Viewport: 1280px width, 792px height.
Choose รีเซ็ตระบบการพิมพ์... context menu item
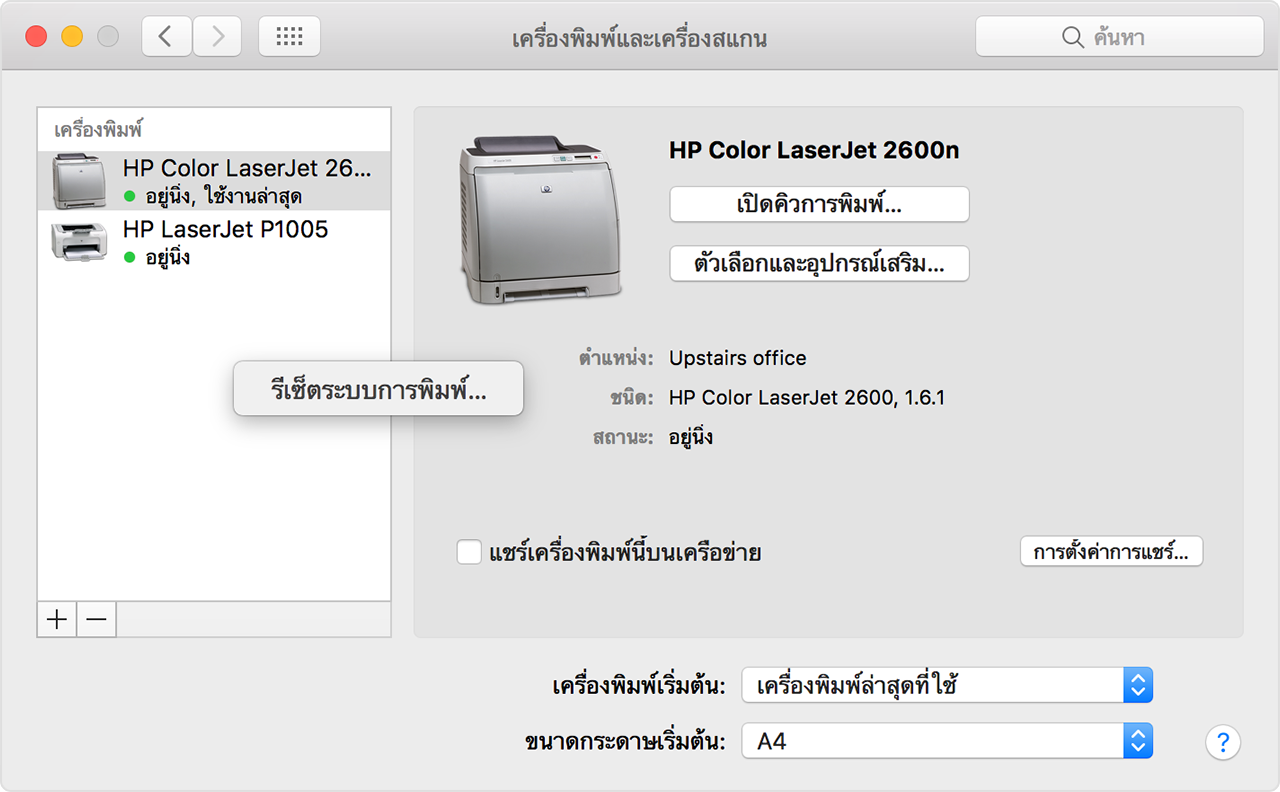[378, 388]
